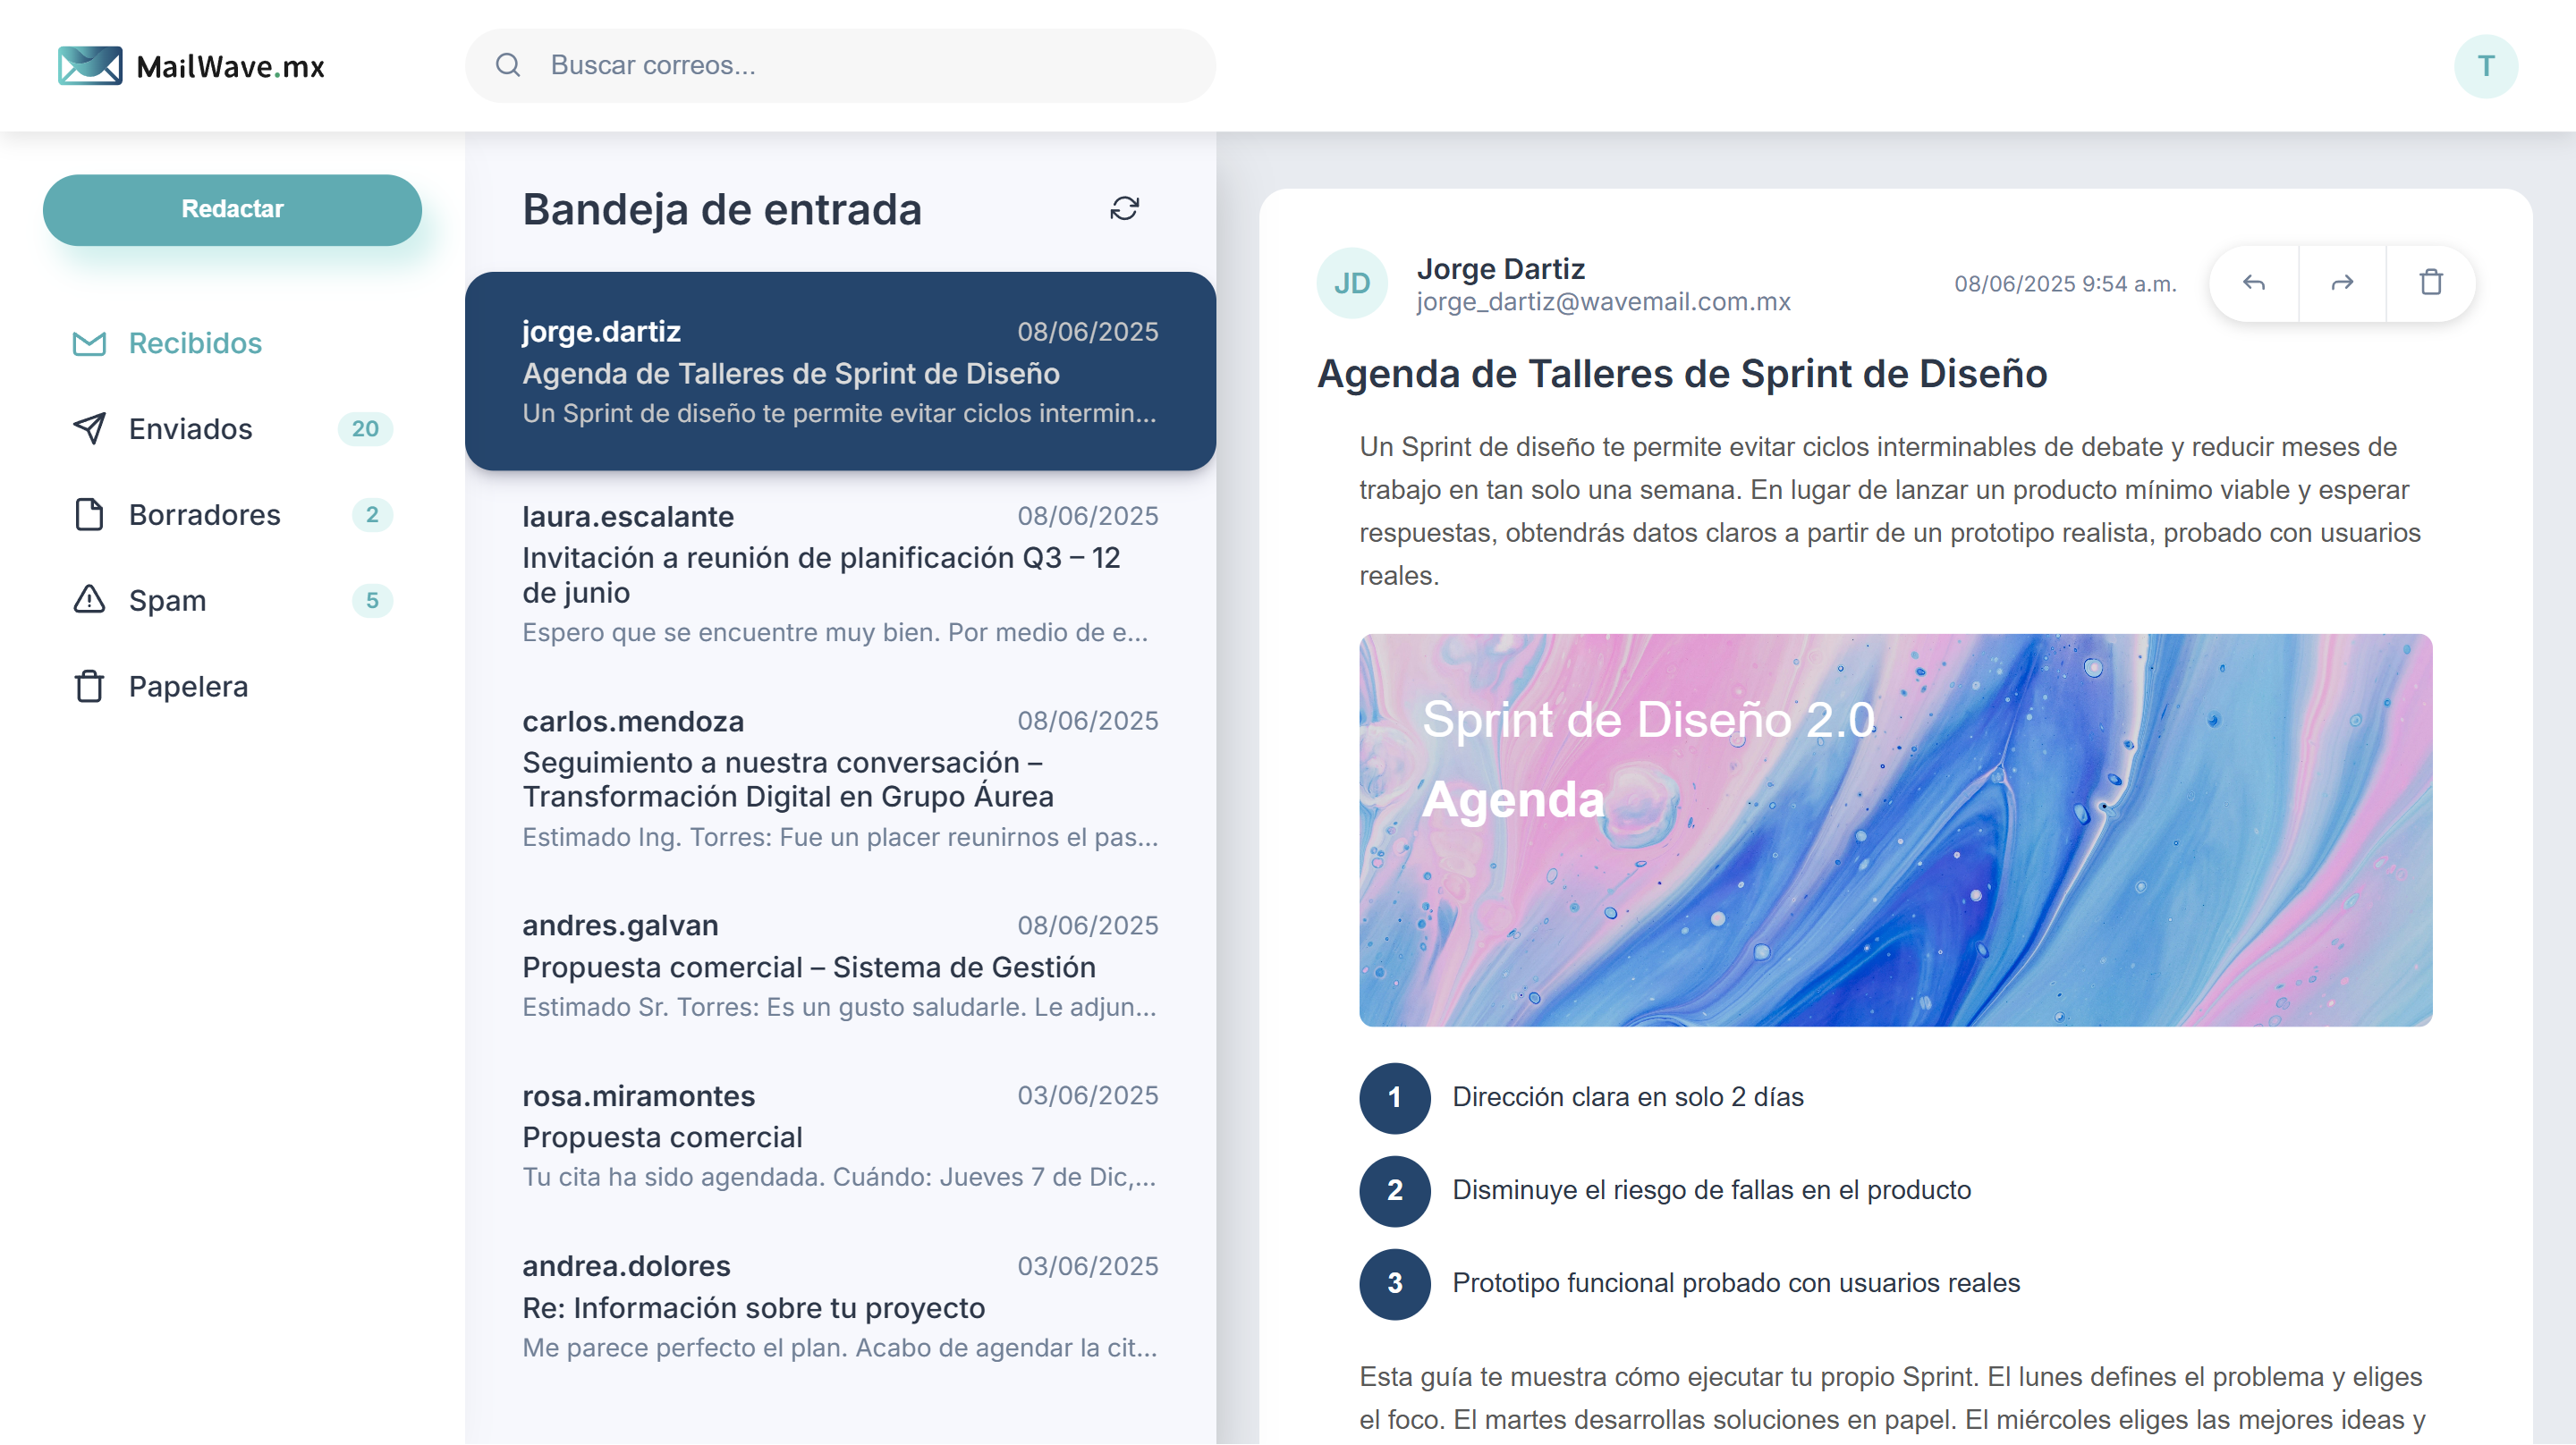Open laura.escalante's Q3 planning invitation email
The height and width of the screenshot is (1445, 2576).
838,575
